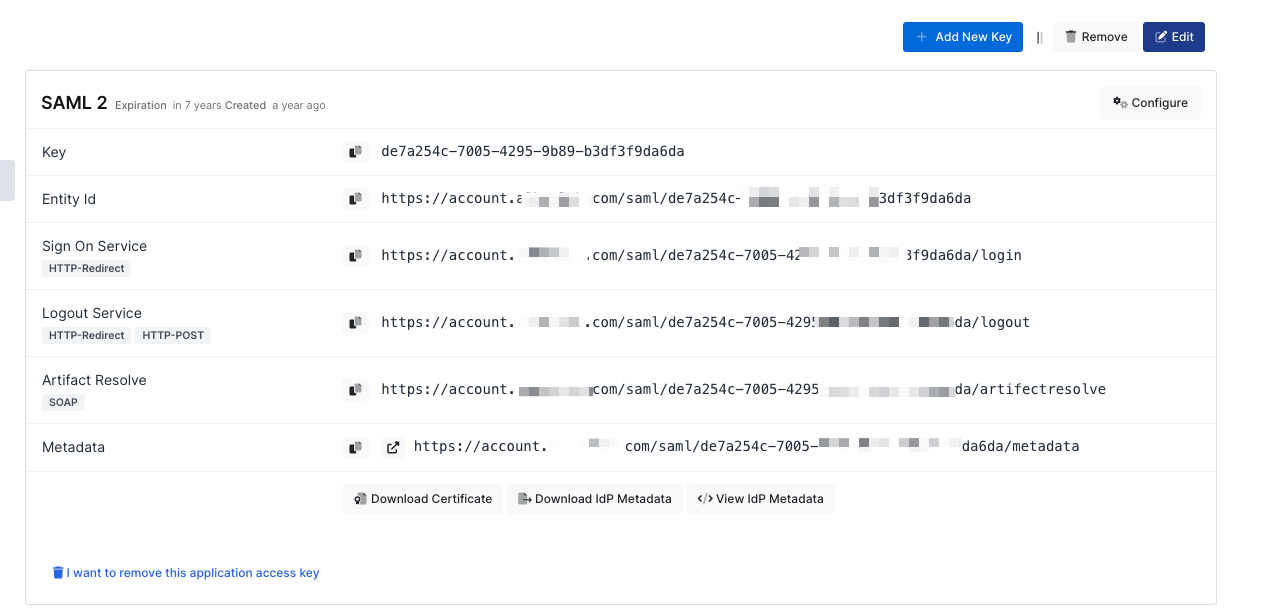Click the Add New Key button
The image size is (1261, 615).
coord(962,37)
